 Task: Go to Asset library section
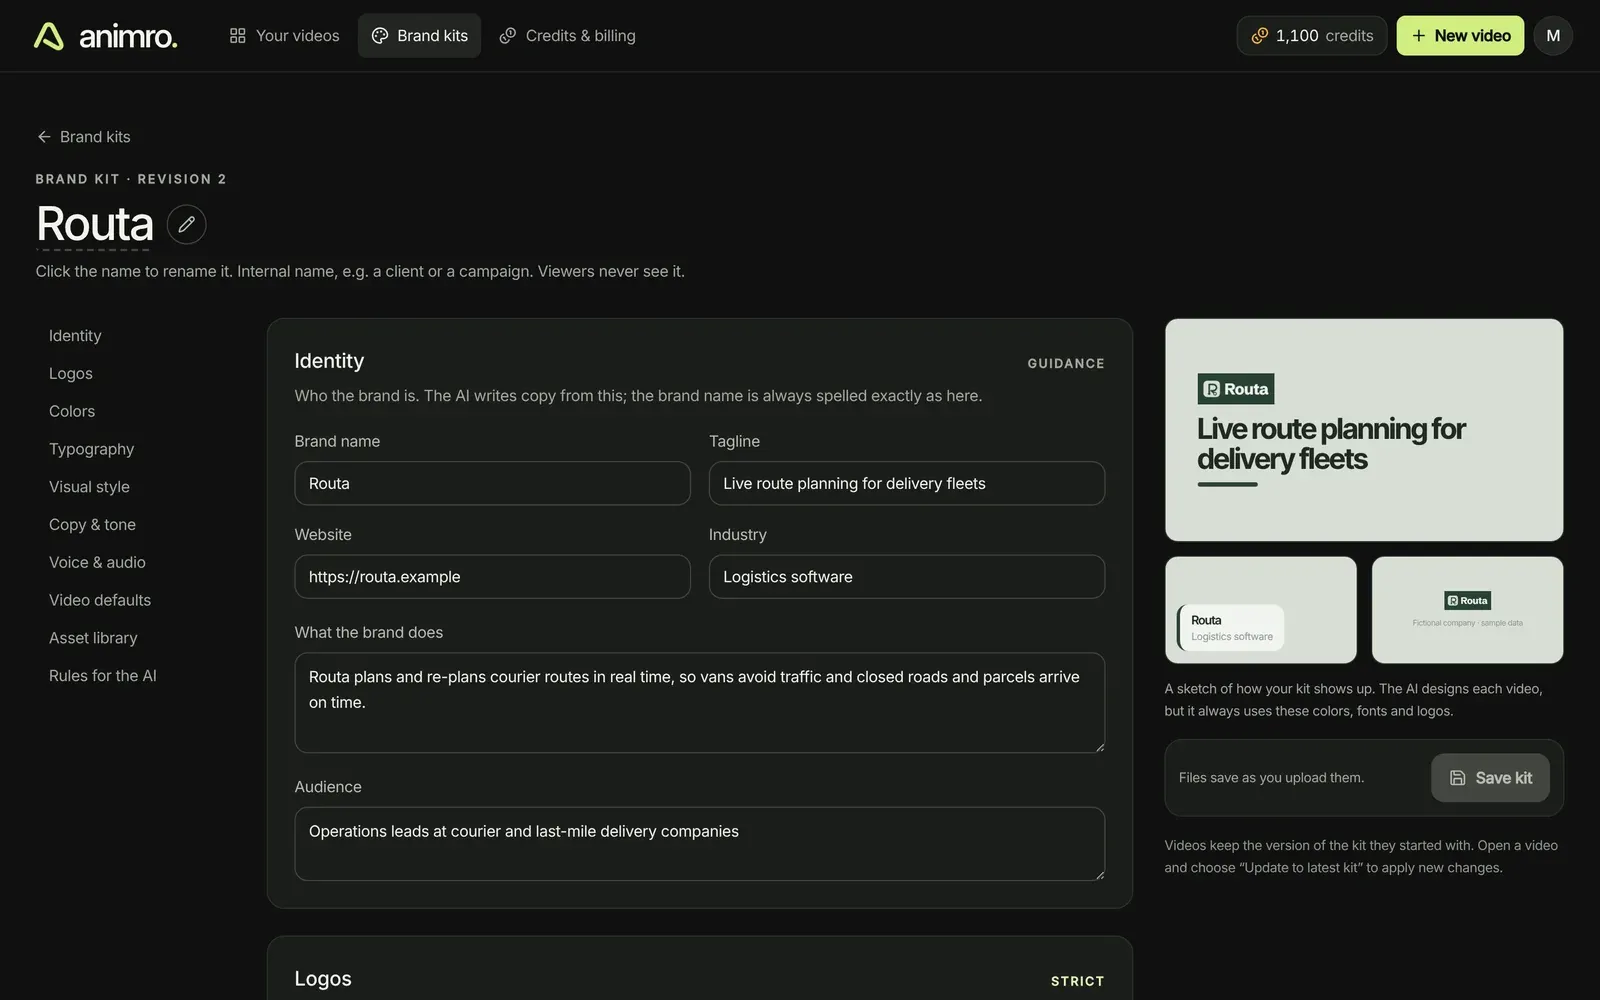(x=93, y=638)
